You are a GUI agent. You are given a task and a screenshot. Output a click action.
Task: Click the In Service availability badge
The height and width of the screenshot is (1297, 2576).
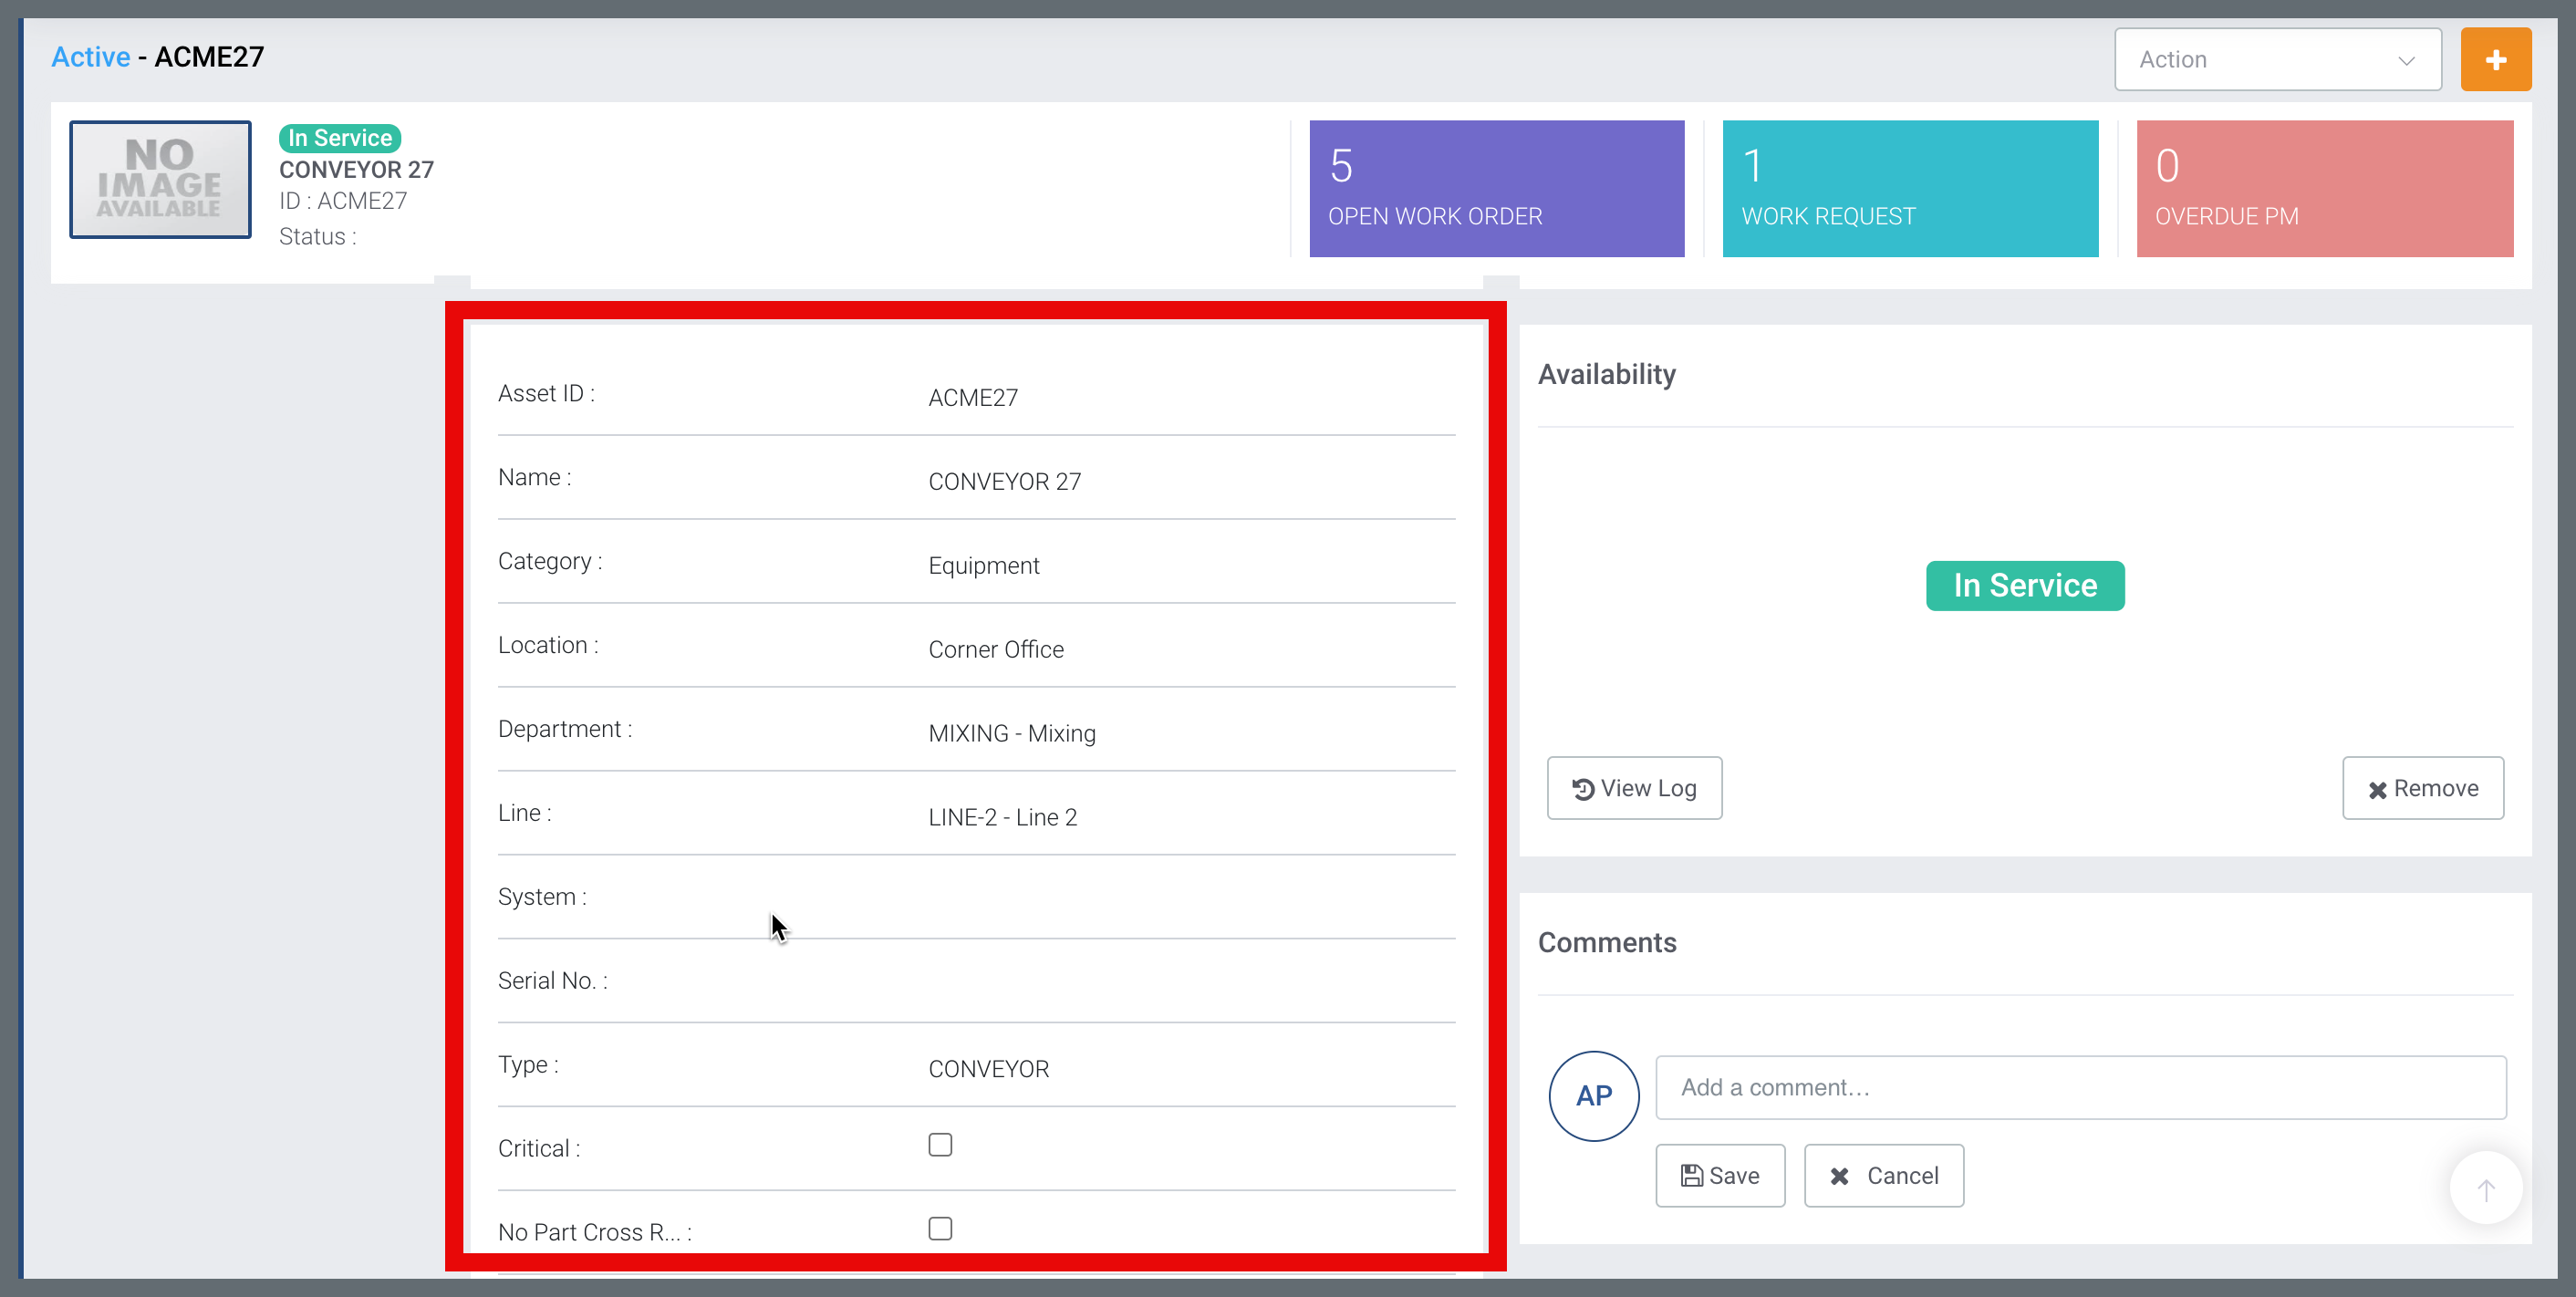[2025, 586]
